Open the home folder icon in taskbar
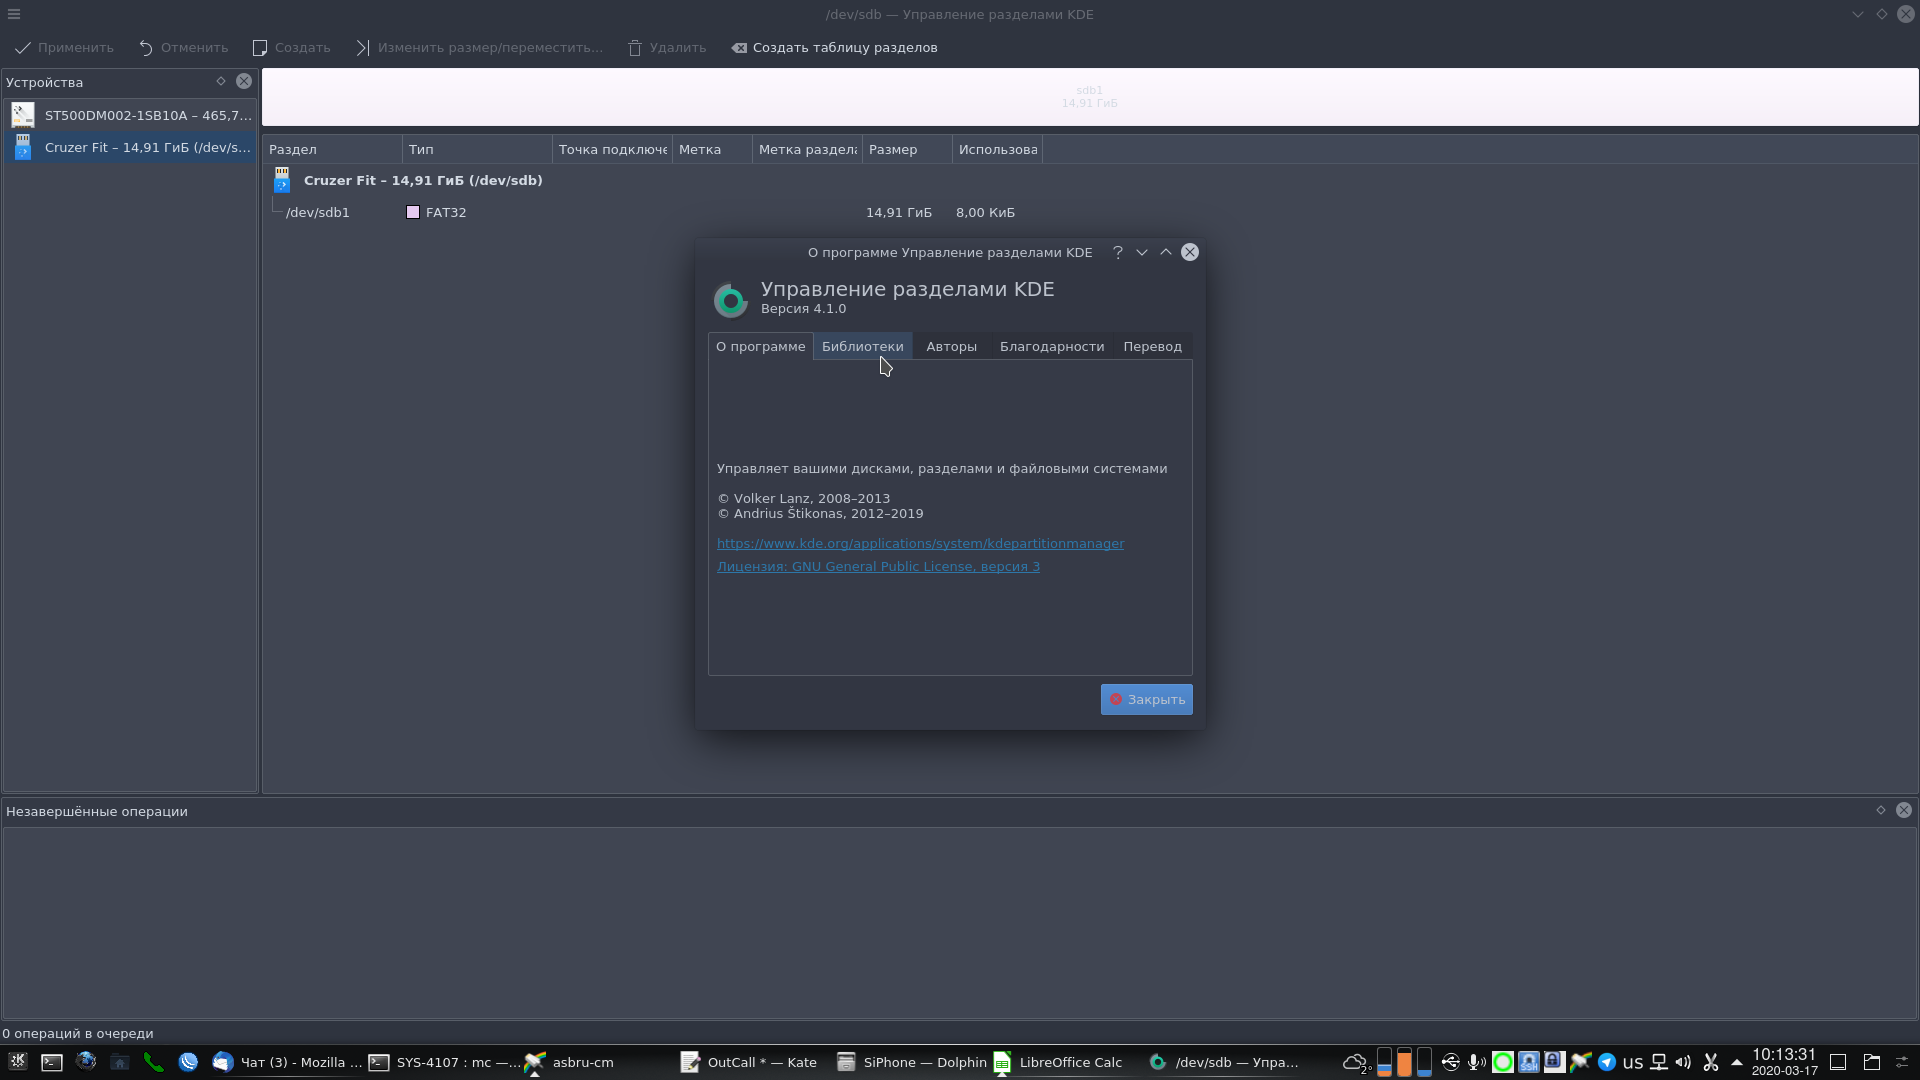The image size is (1920, 1080). pos(120,1062)
